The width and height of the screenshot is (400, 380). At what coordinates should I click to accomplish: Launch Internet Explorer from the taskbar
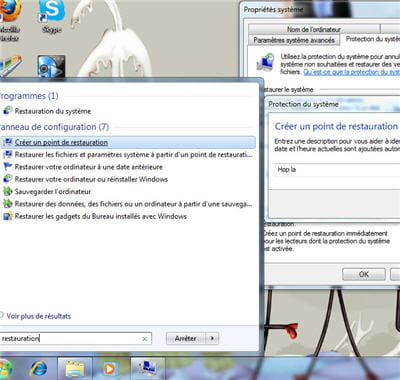38,369
